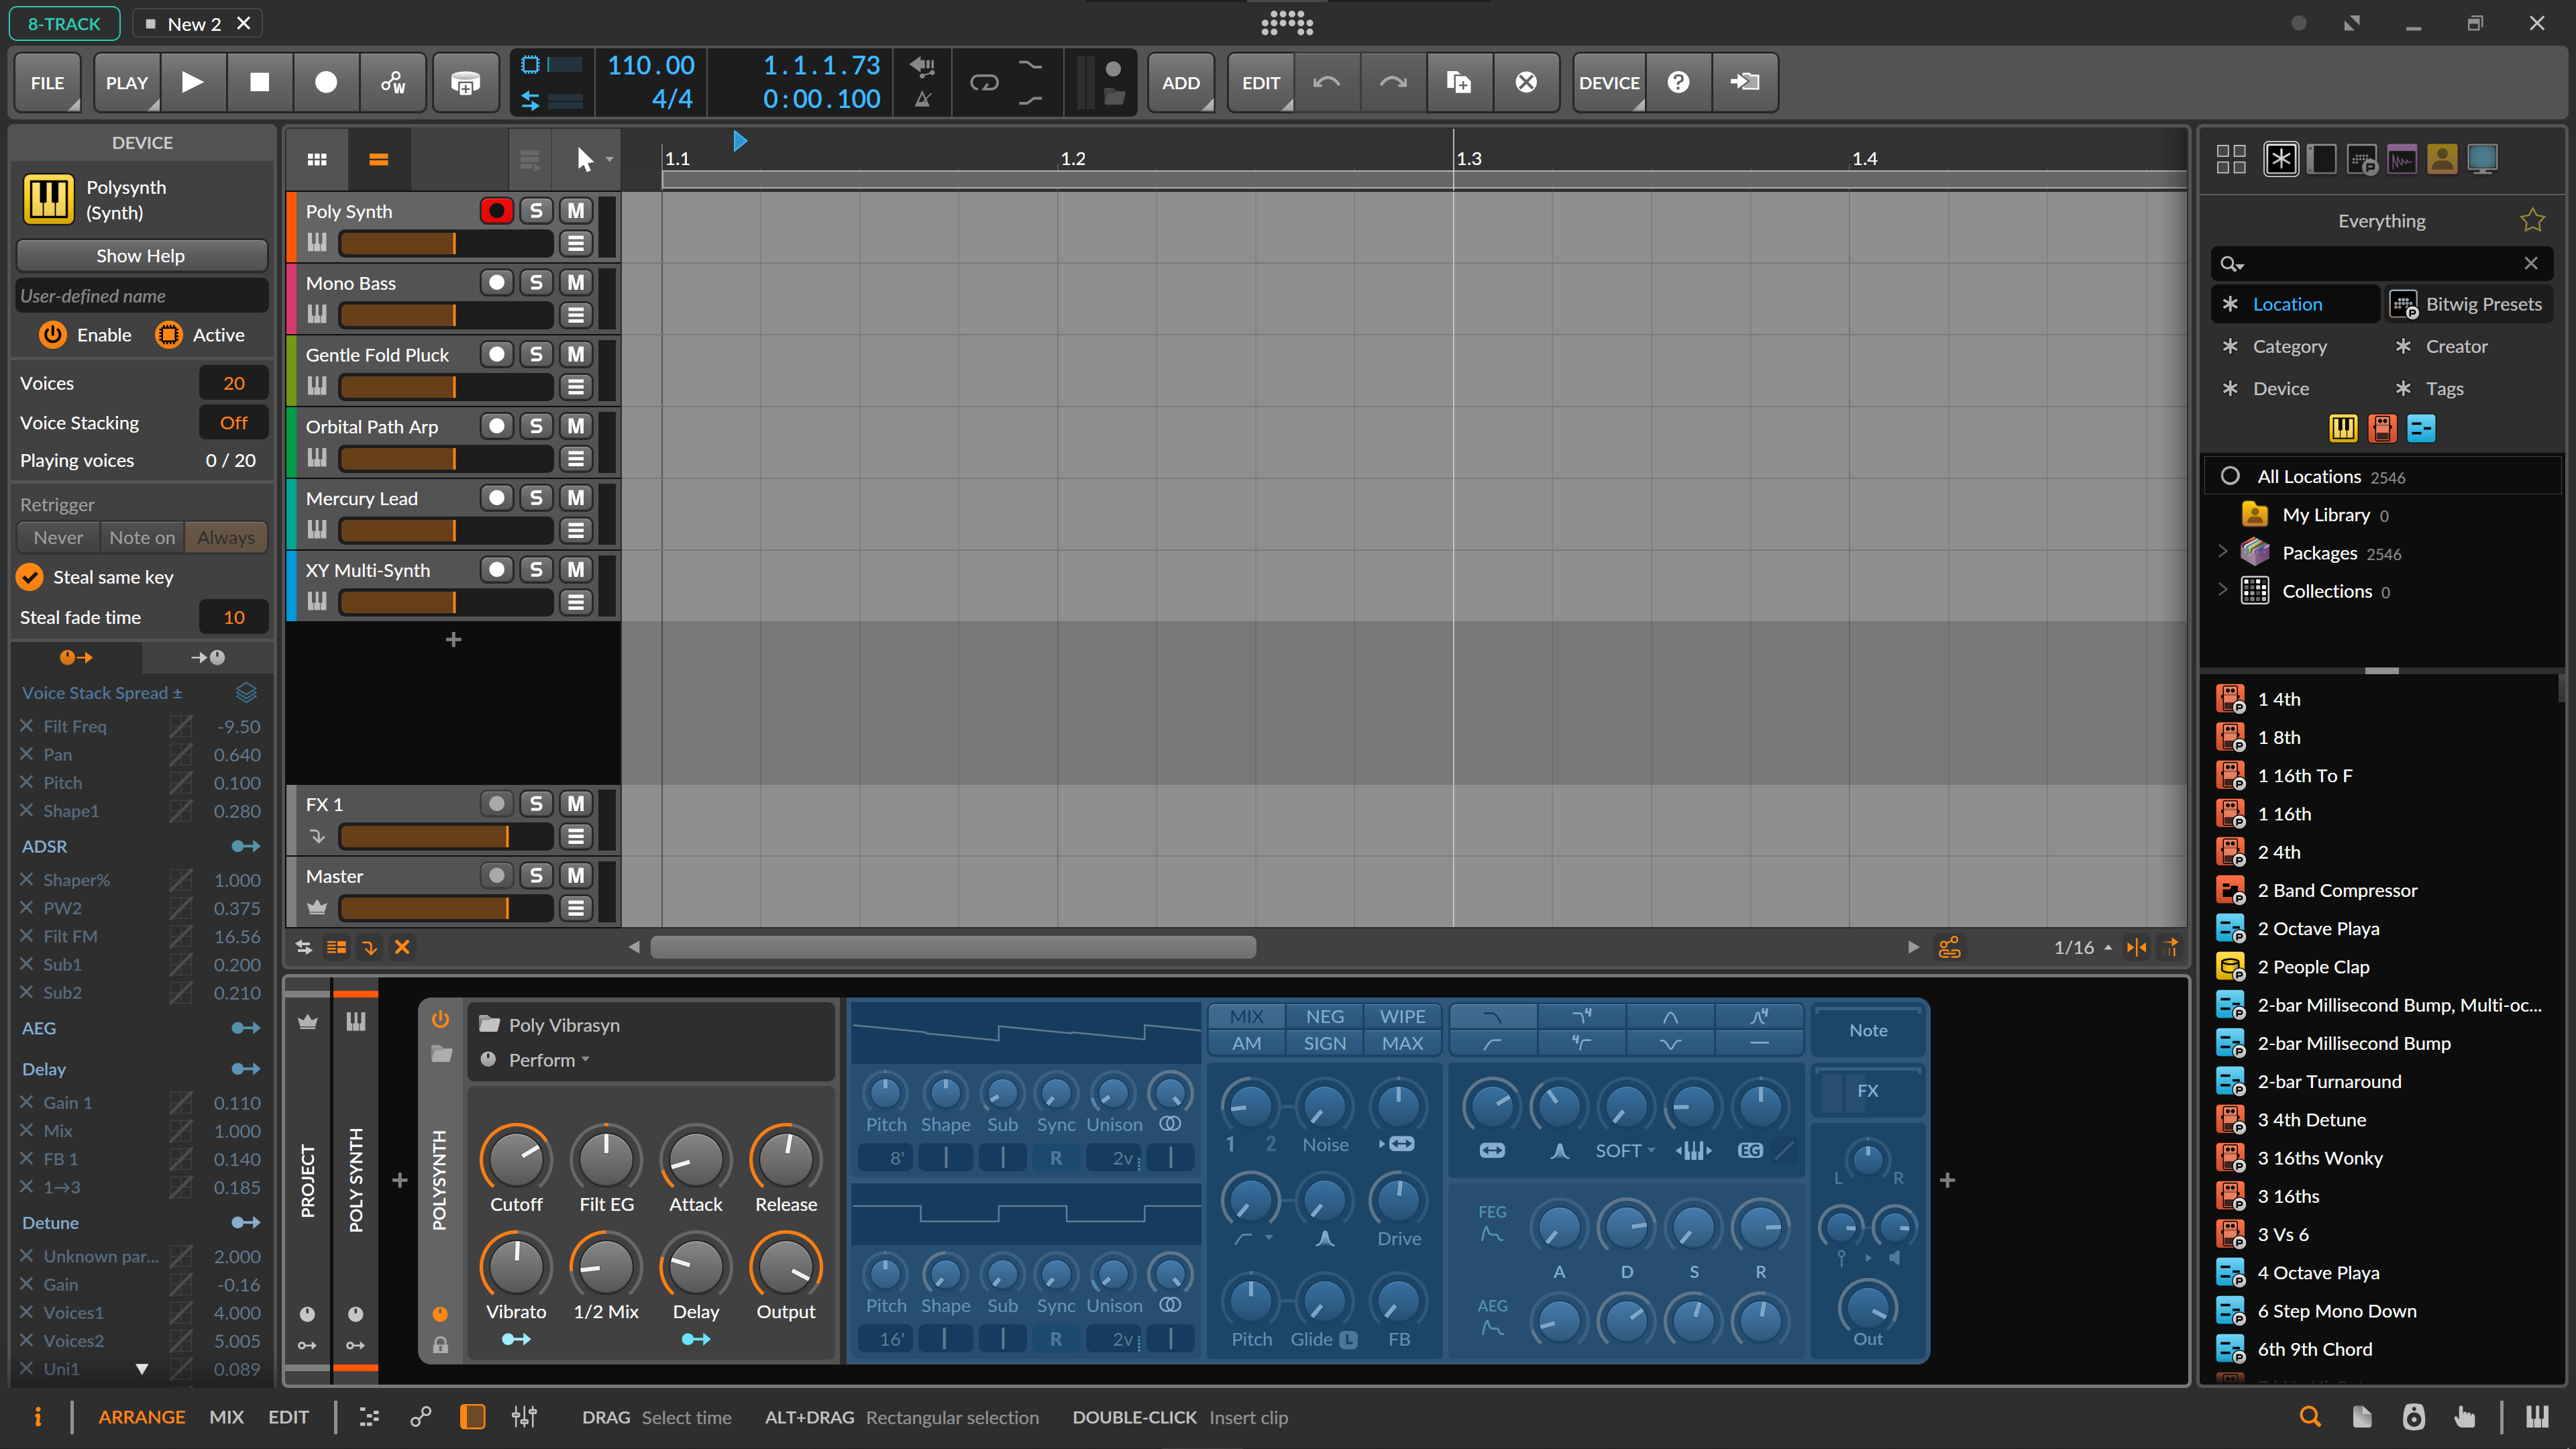This screenshot has height=1449, width=2576.
Task: Disarm record on Poly Synth track
Action: pos(496,210)
